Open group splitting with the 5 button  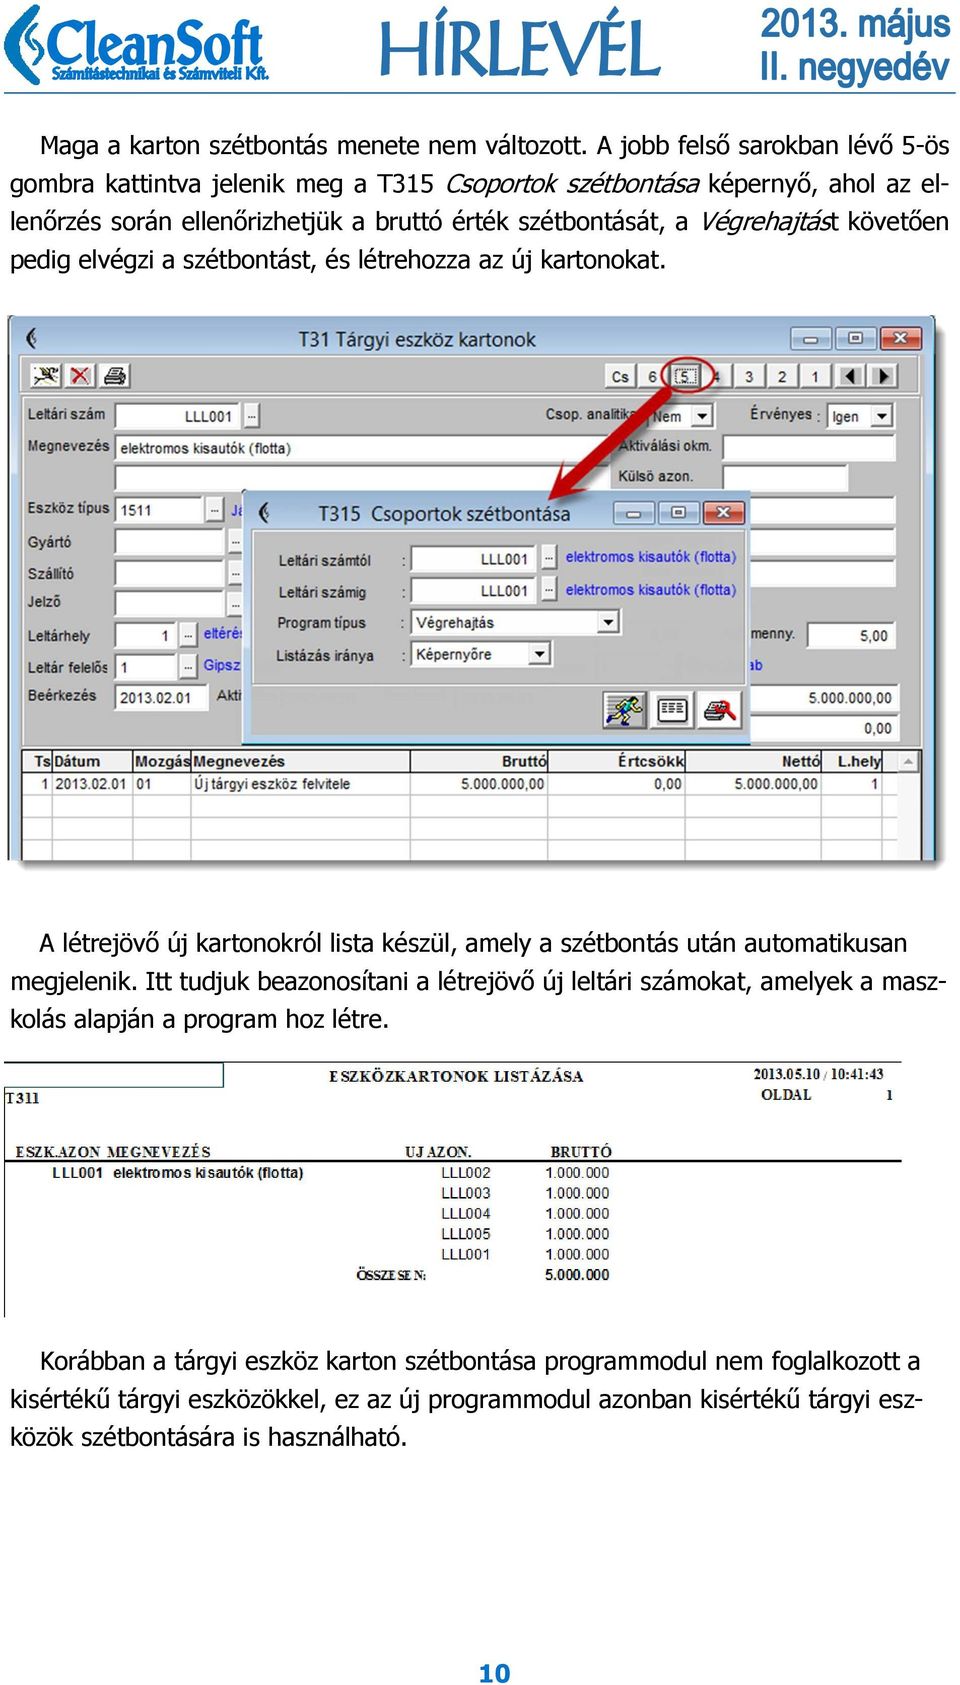point(685,376)
